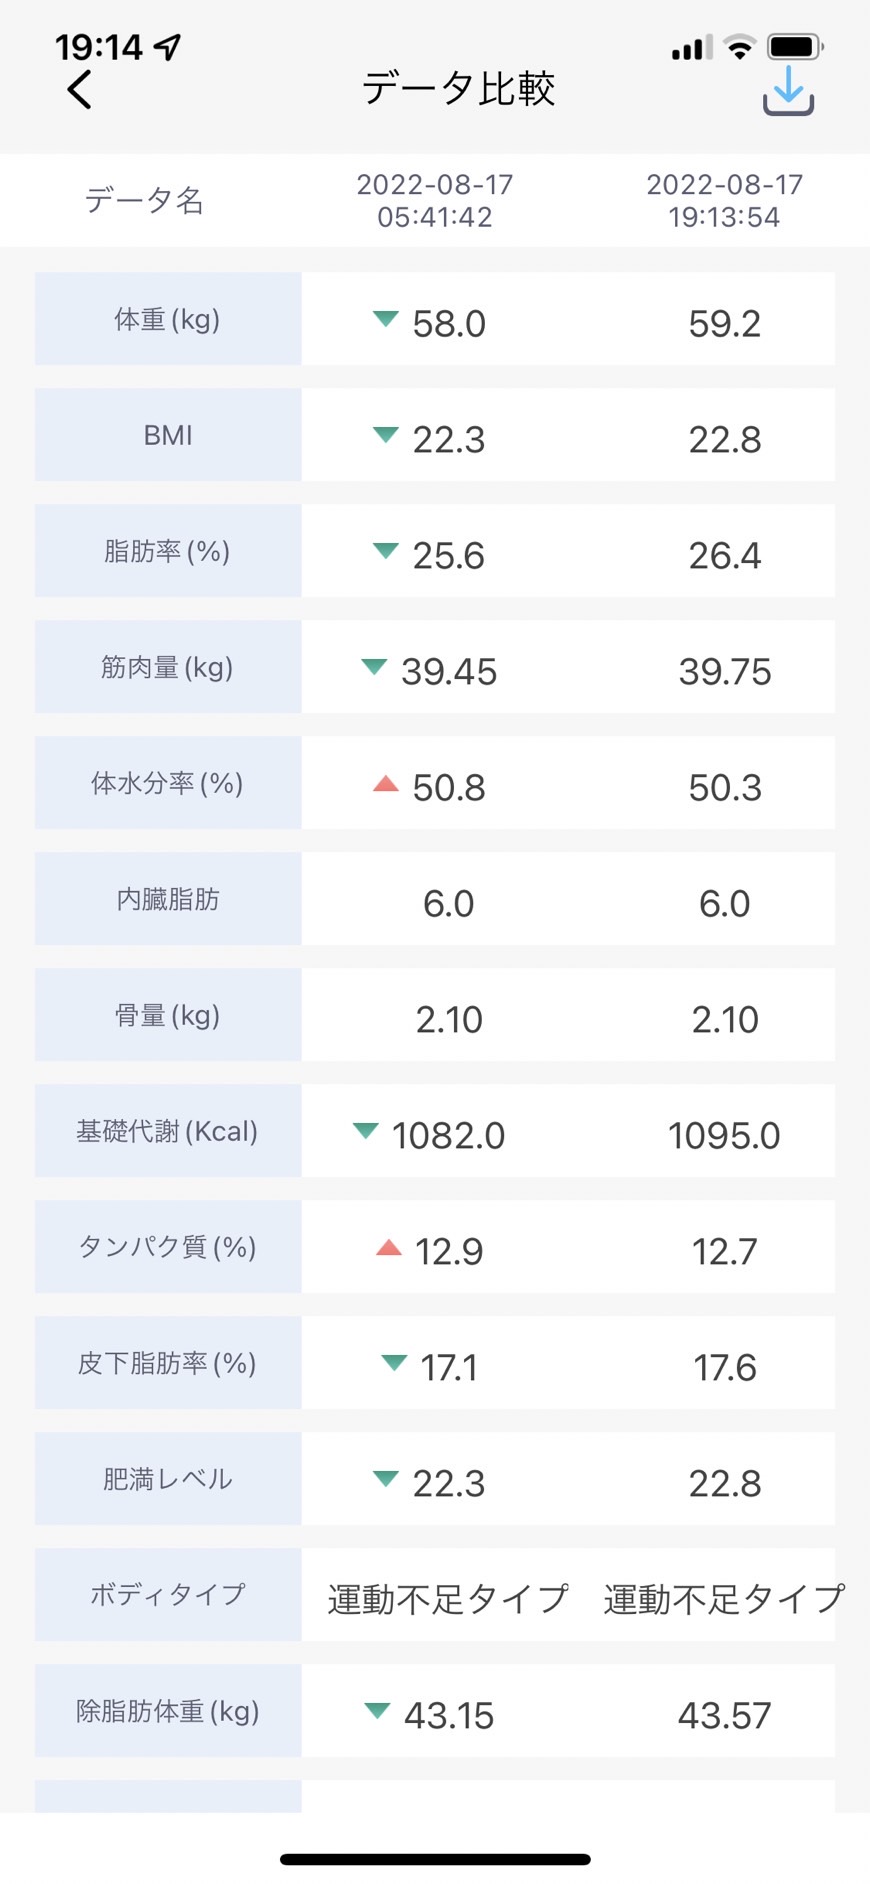Tap the red up arrow beside 12.9
Screen dimensions: 870x1884
point(388,1247)
